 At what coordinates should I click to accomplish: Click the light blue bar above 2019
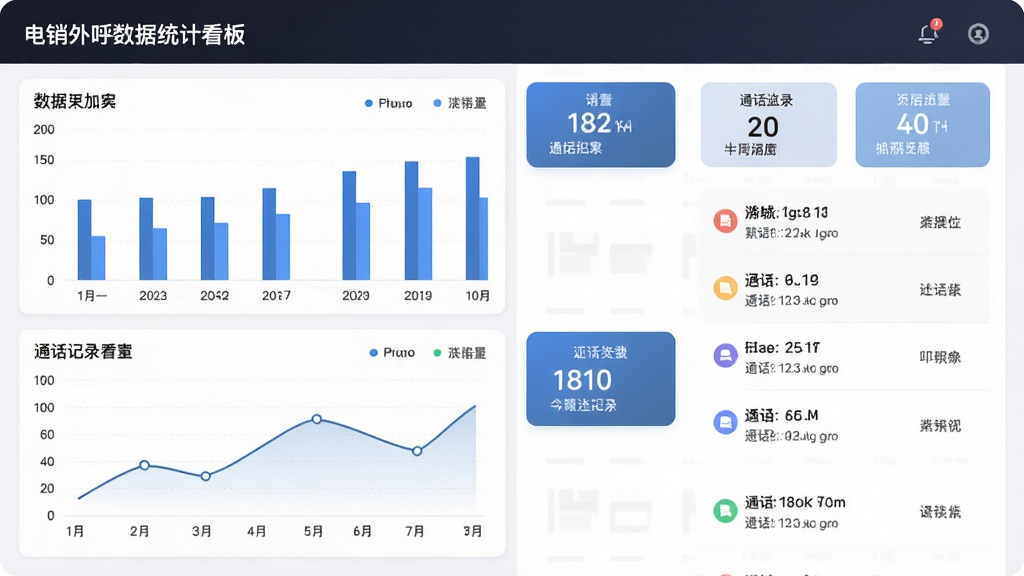point(425,234)
